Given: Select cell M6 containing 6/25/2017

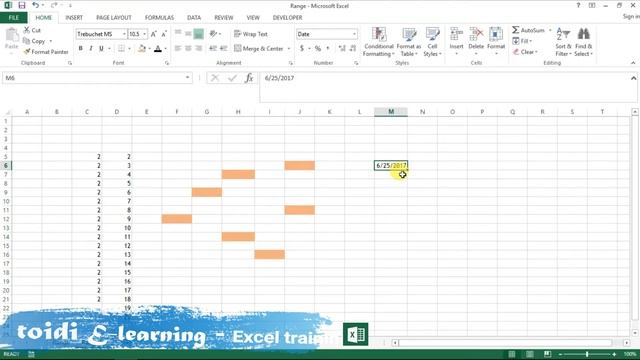Looking at the screenshot, I should (391, 166).
